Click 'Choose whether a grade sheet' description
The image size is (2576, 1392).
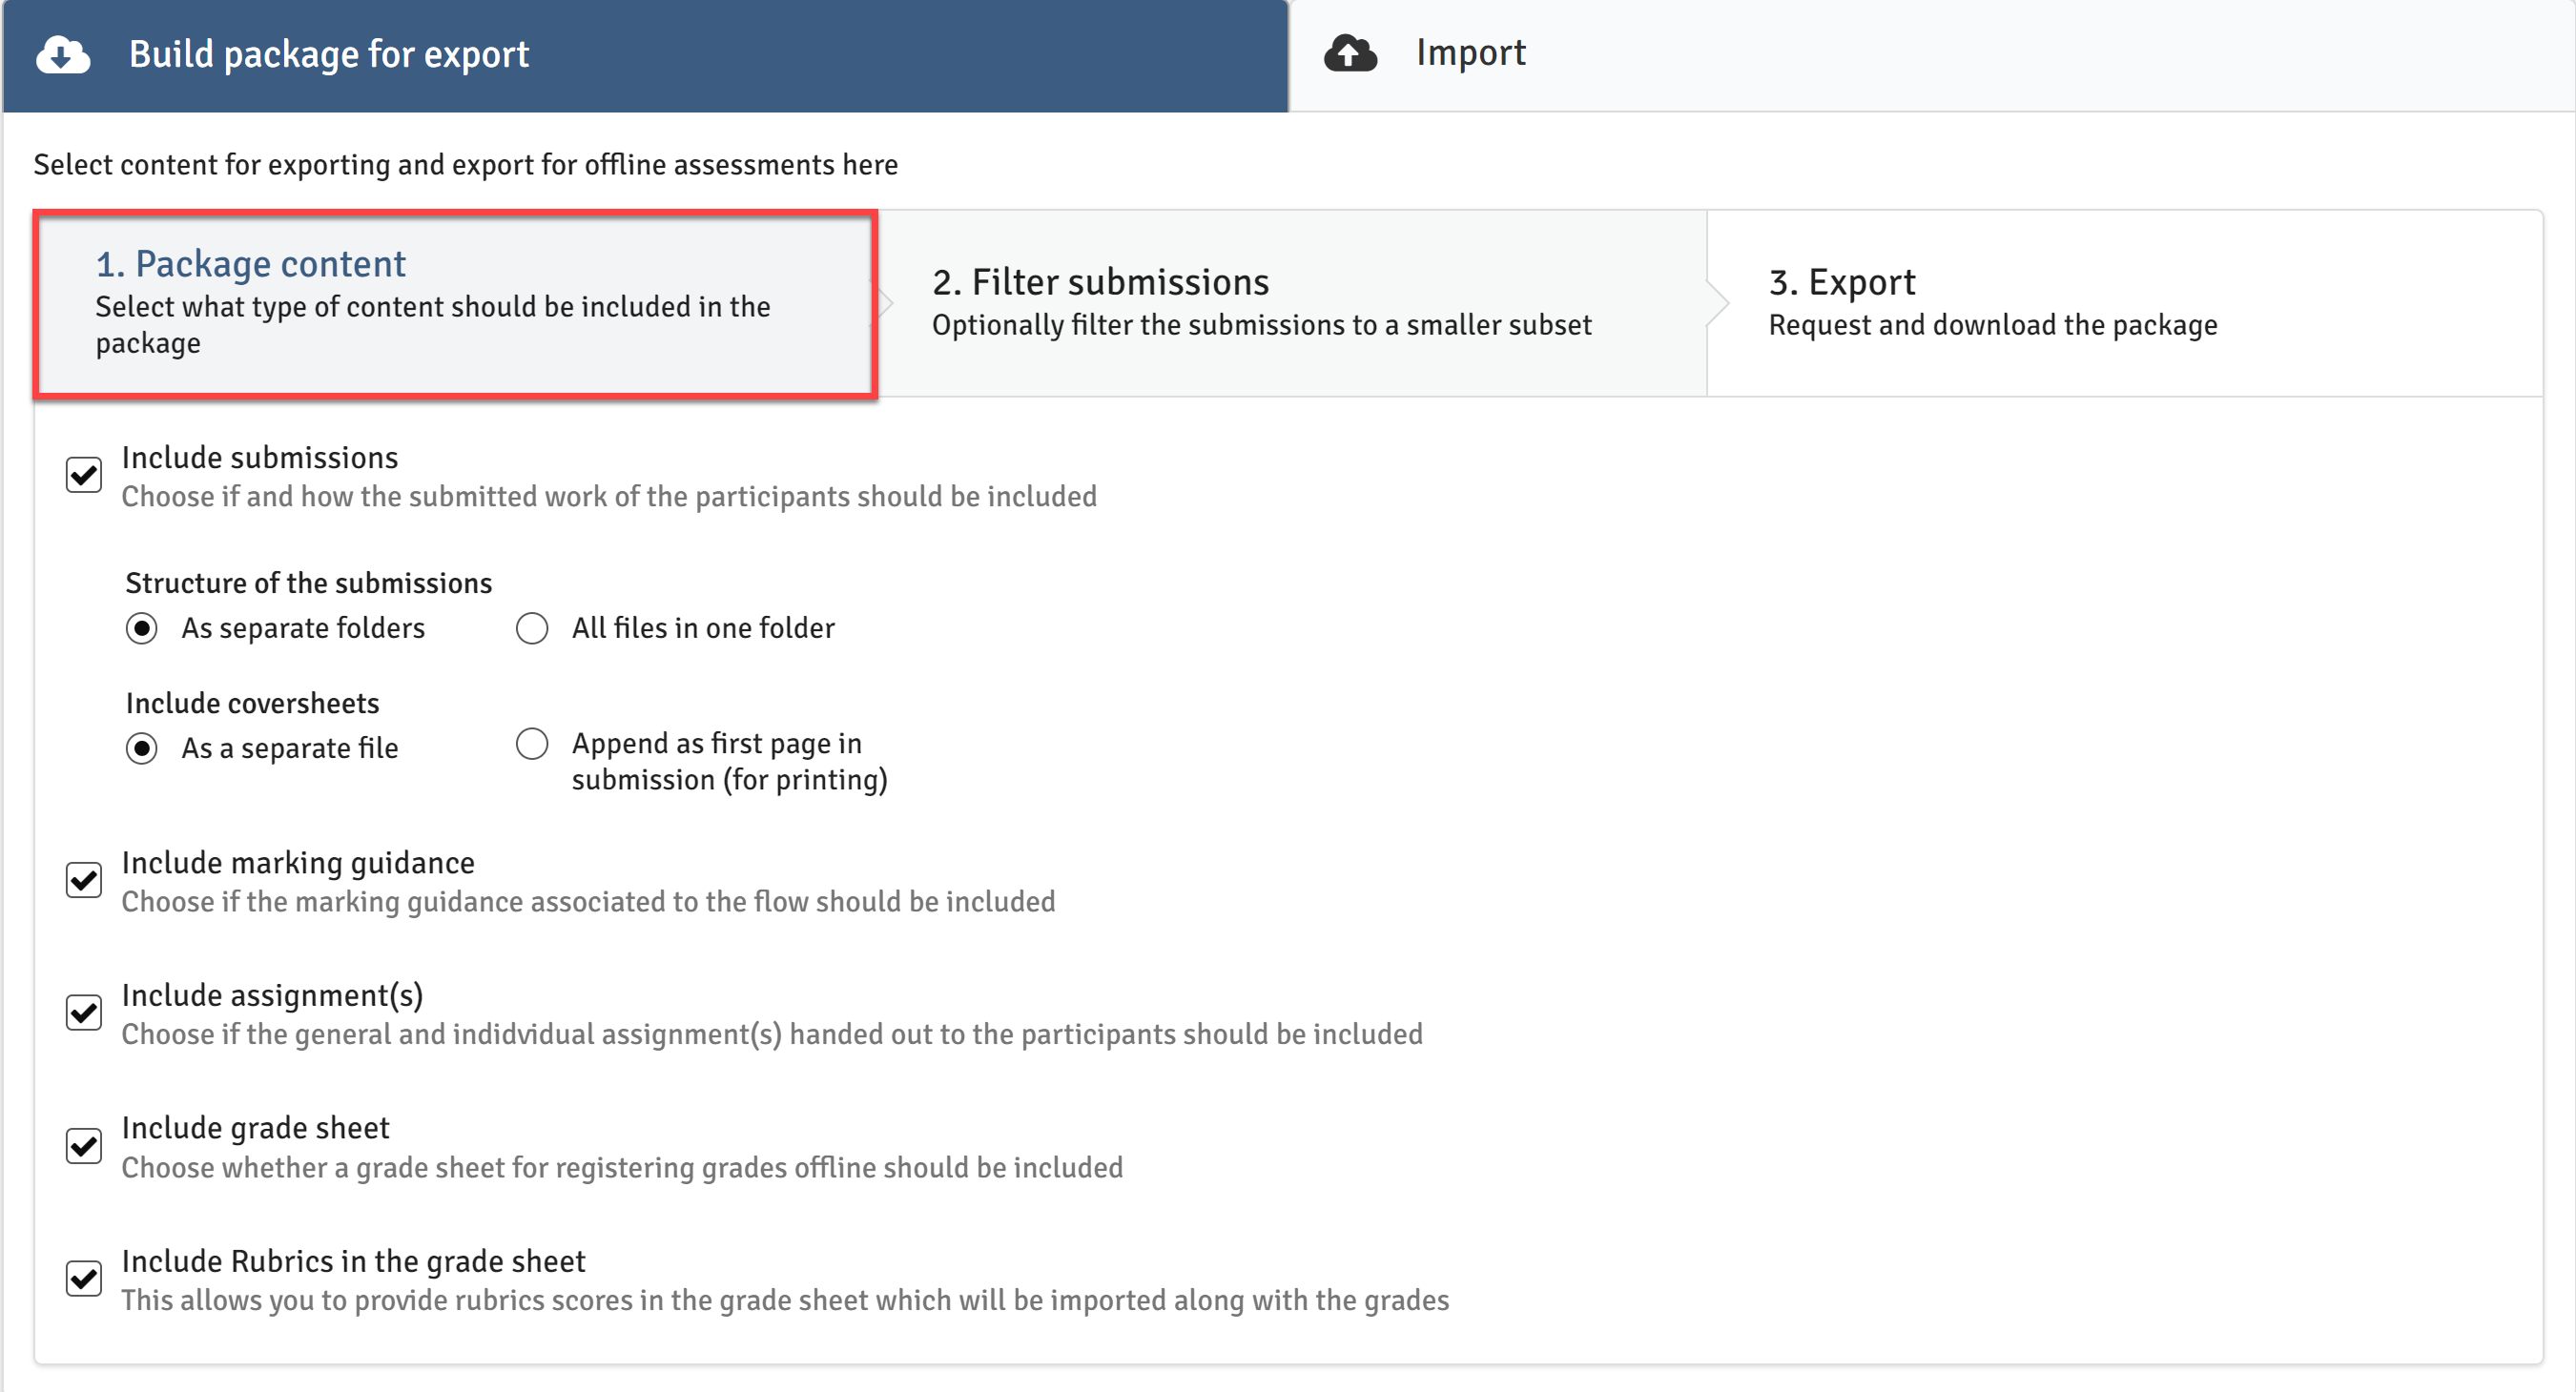[x=622, y=1168]
